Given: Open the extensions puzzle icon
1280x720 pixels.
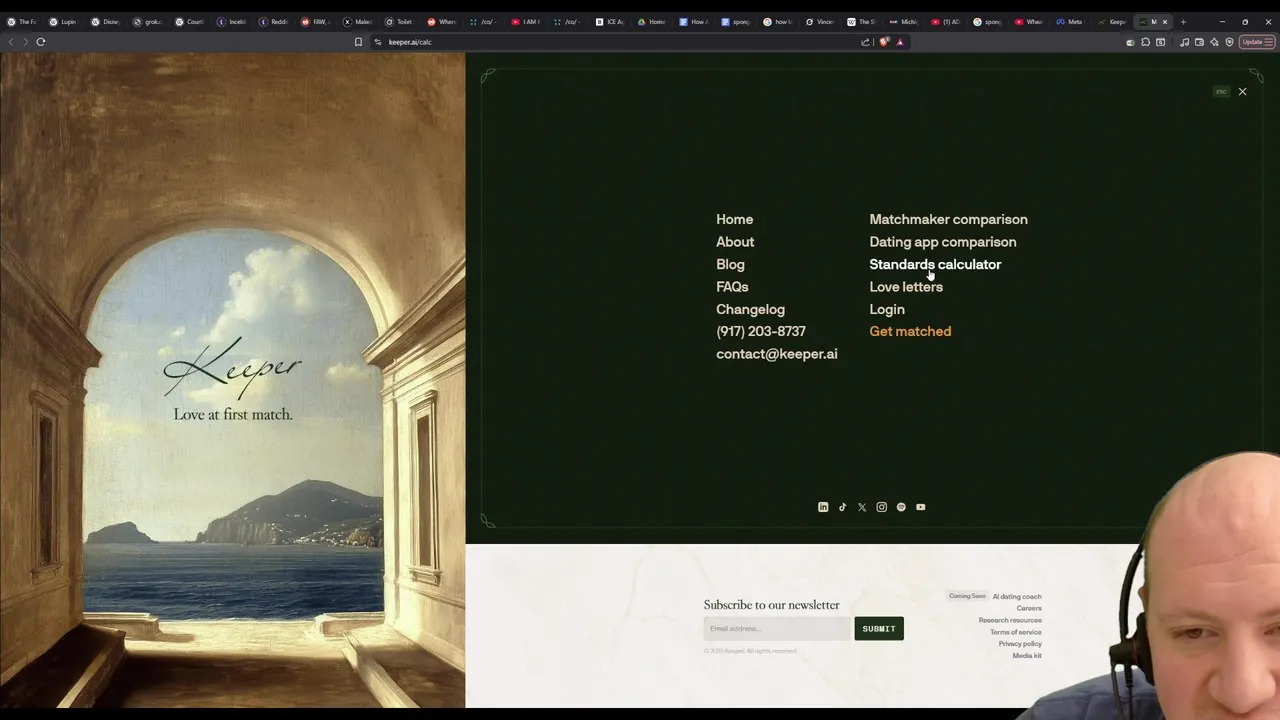Looking at the screenshot, I should tap(1145, 42).
